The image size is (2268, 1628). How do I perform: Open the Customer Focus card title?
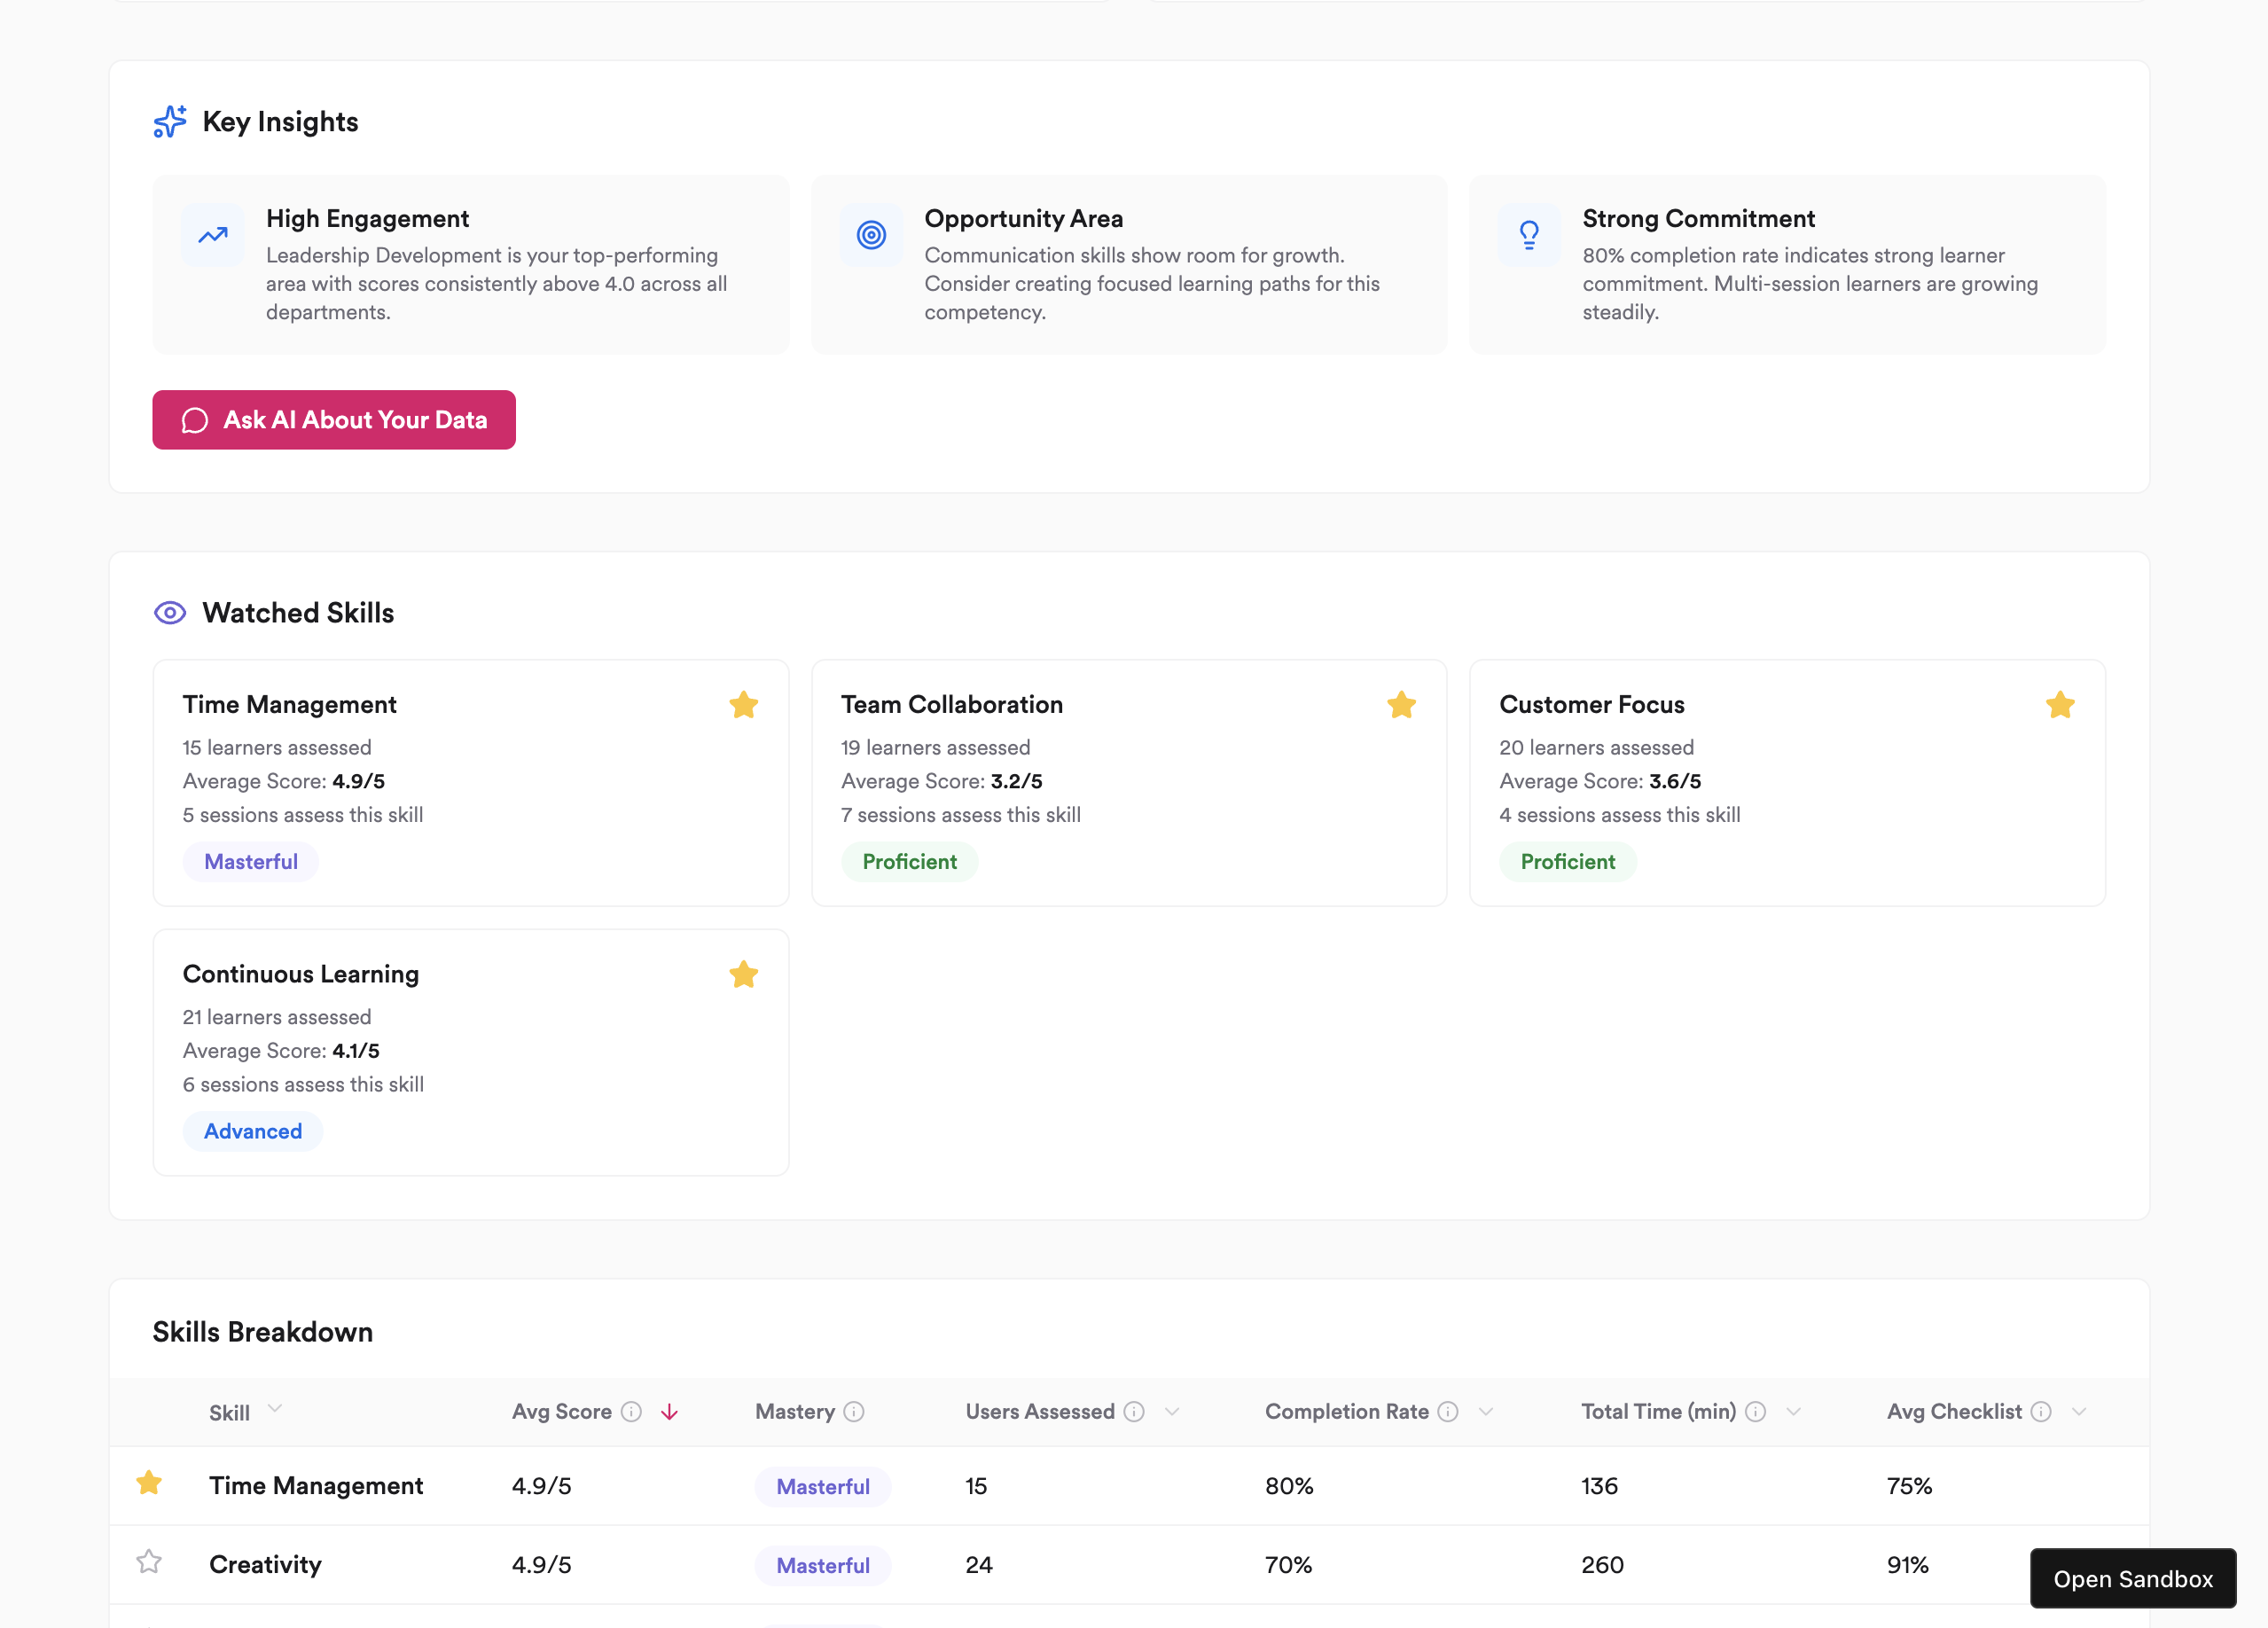coord(1592,704)
